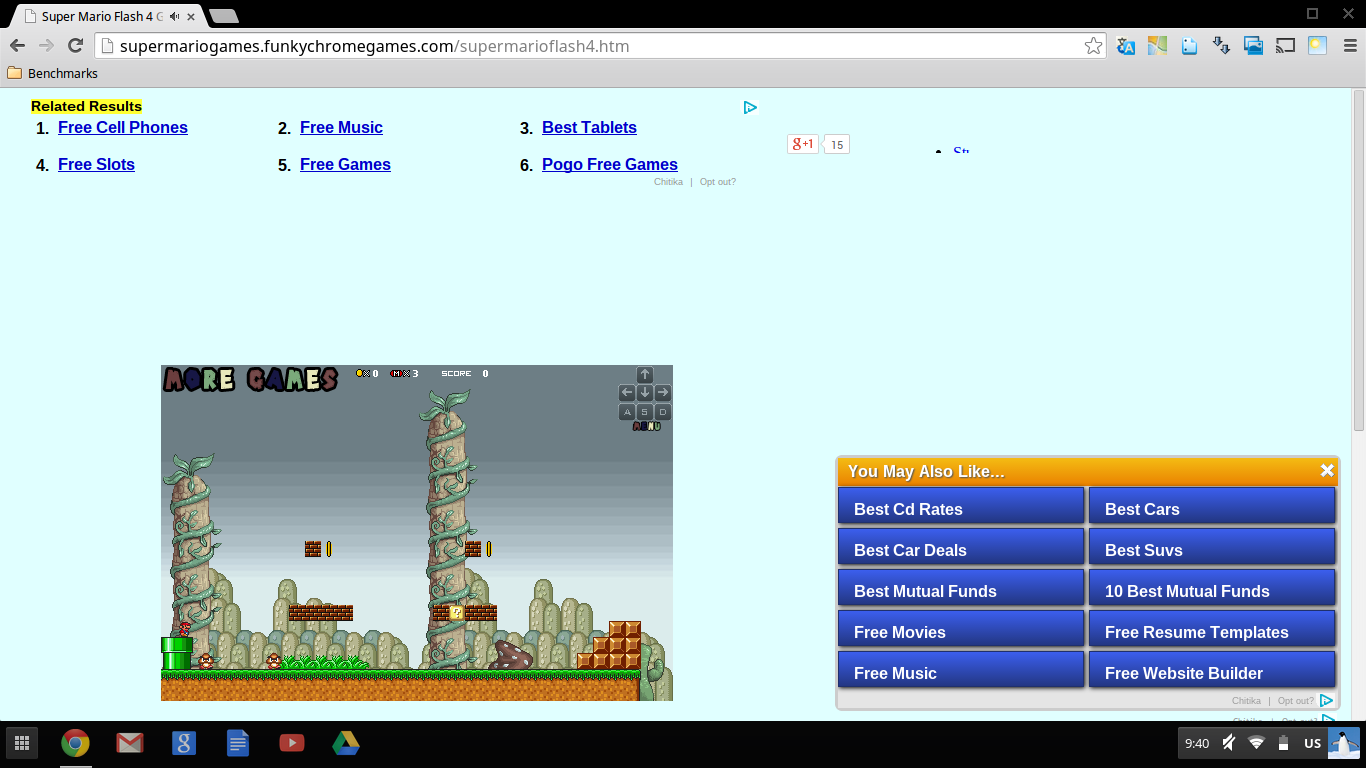This screenshot has width=1366, height=768.
Task: Click the 10 Best Mutual Funds button
Action: 1212,588
